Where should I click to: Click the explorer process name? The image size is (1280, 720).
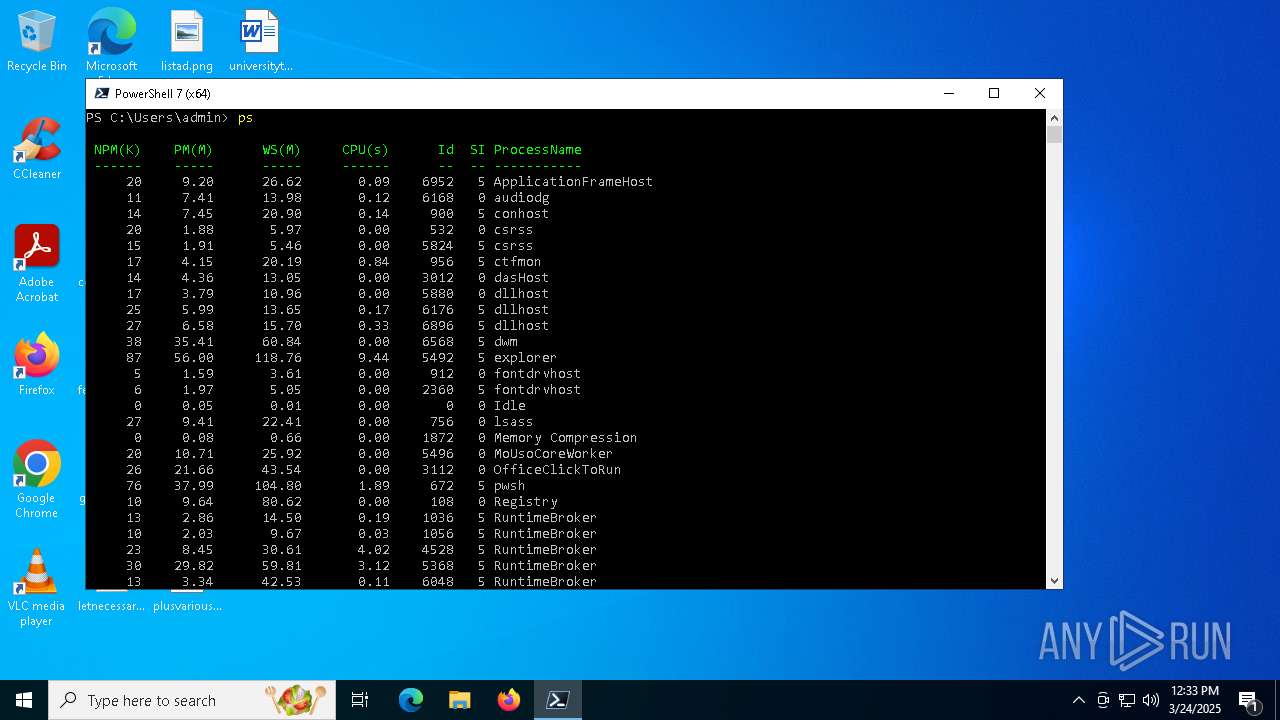coord(525,358)
